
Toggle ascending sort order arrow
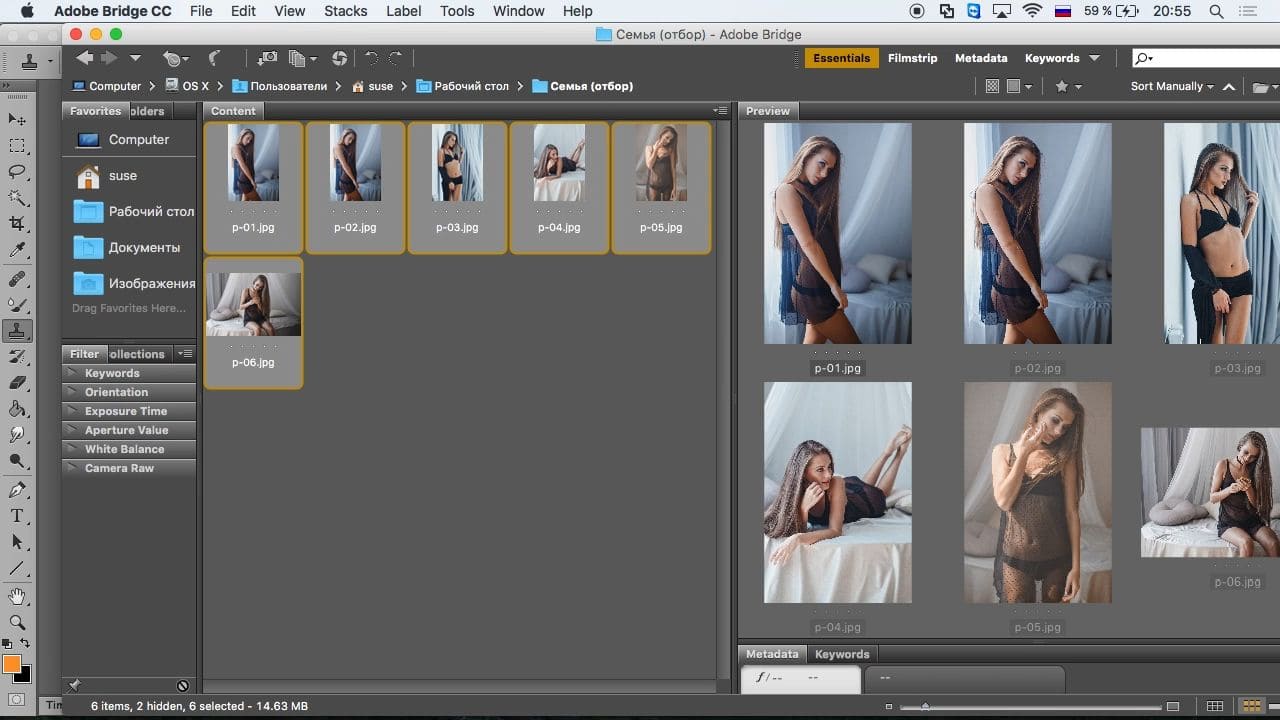[x=1229, y=87]
